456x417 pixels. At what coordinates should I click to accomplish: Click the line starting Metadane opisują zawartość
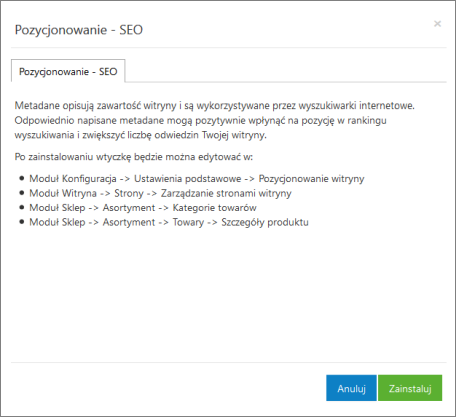[x=215, y=105]
